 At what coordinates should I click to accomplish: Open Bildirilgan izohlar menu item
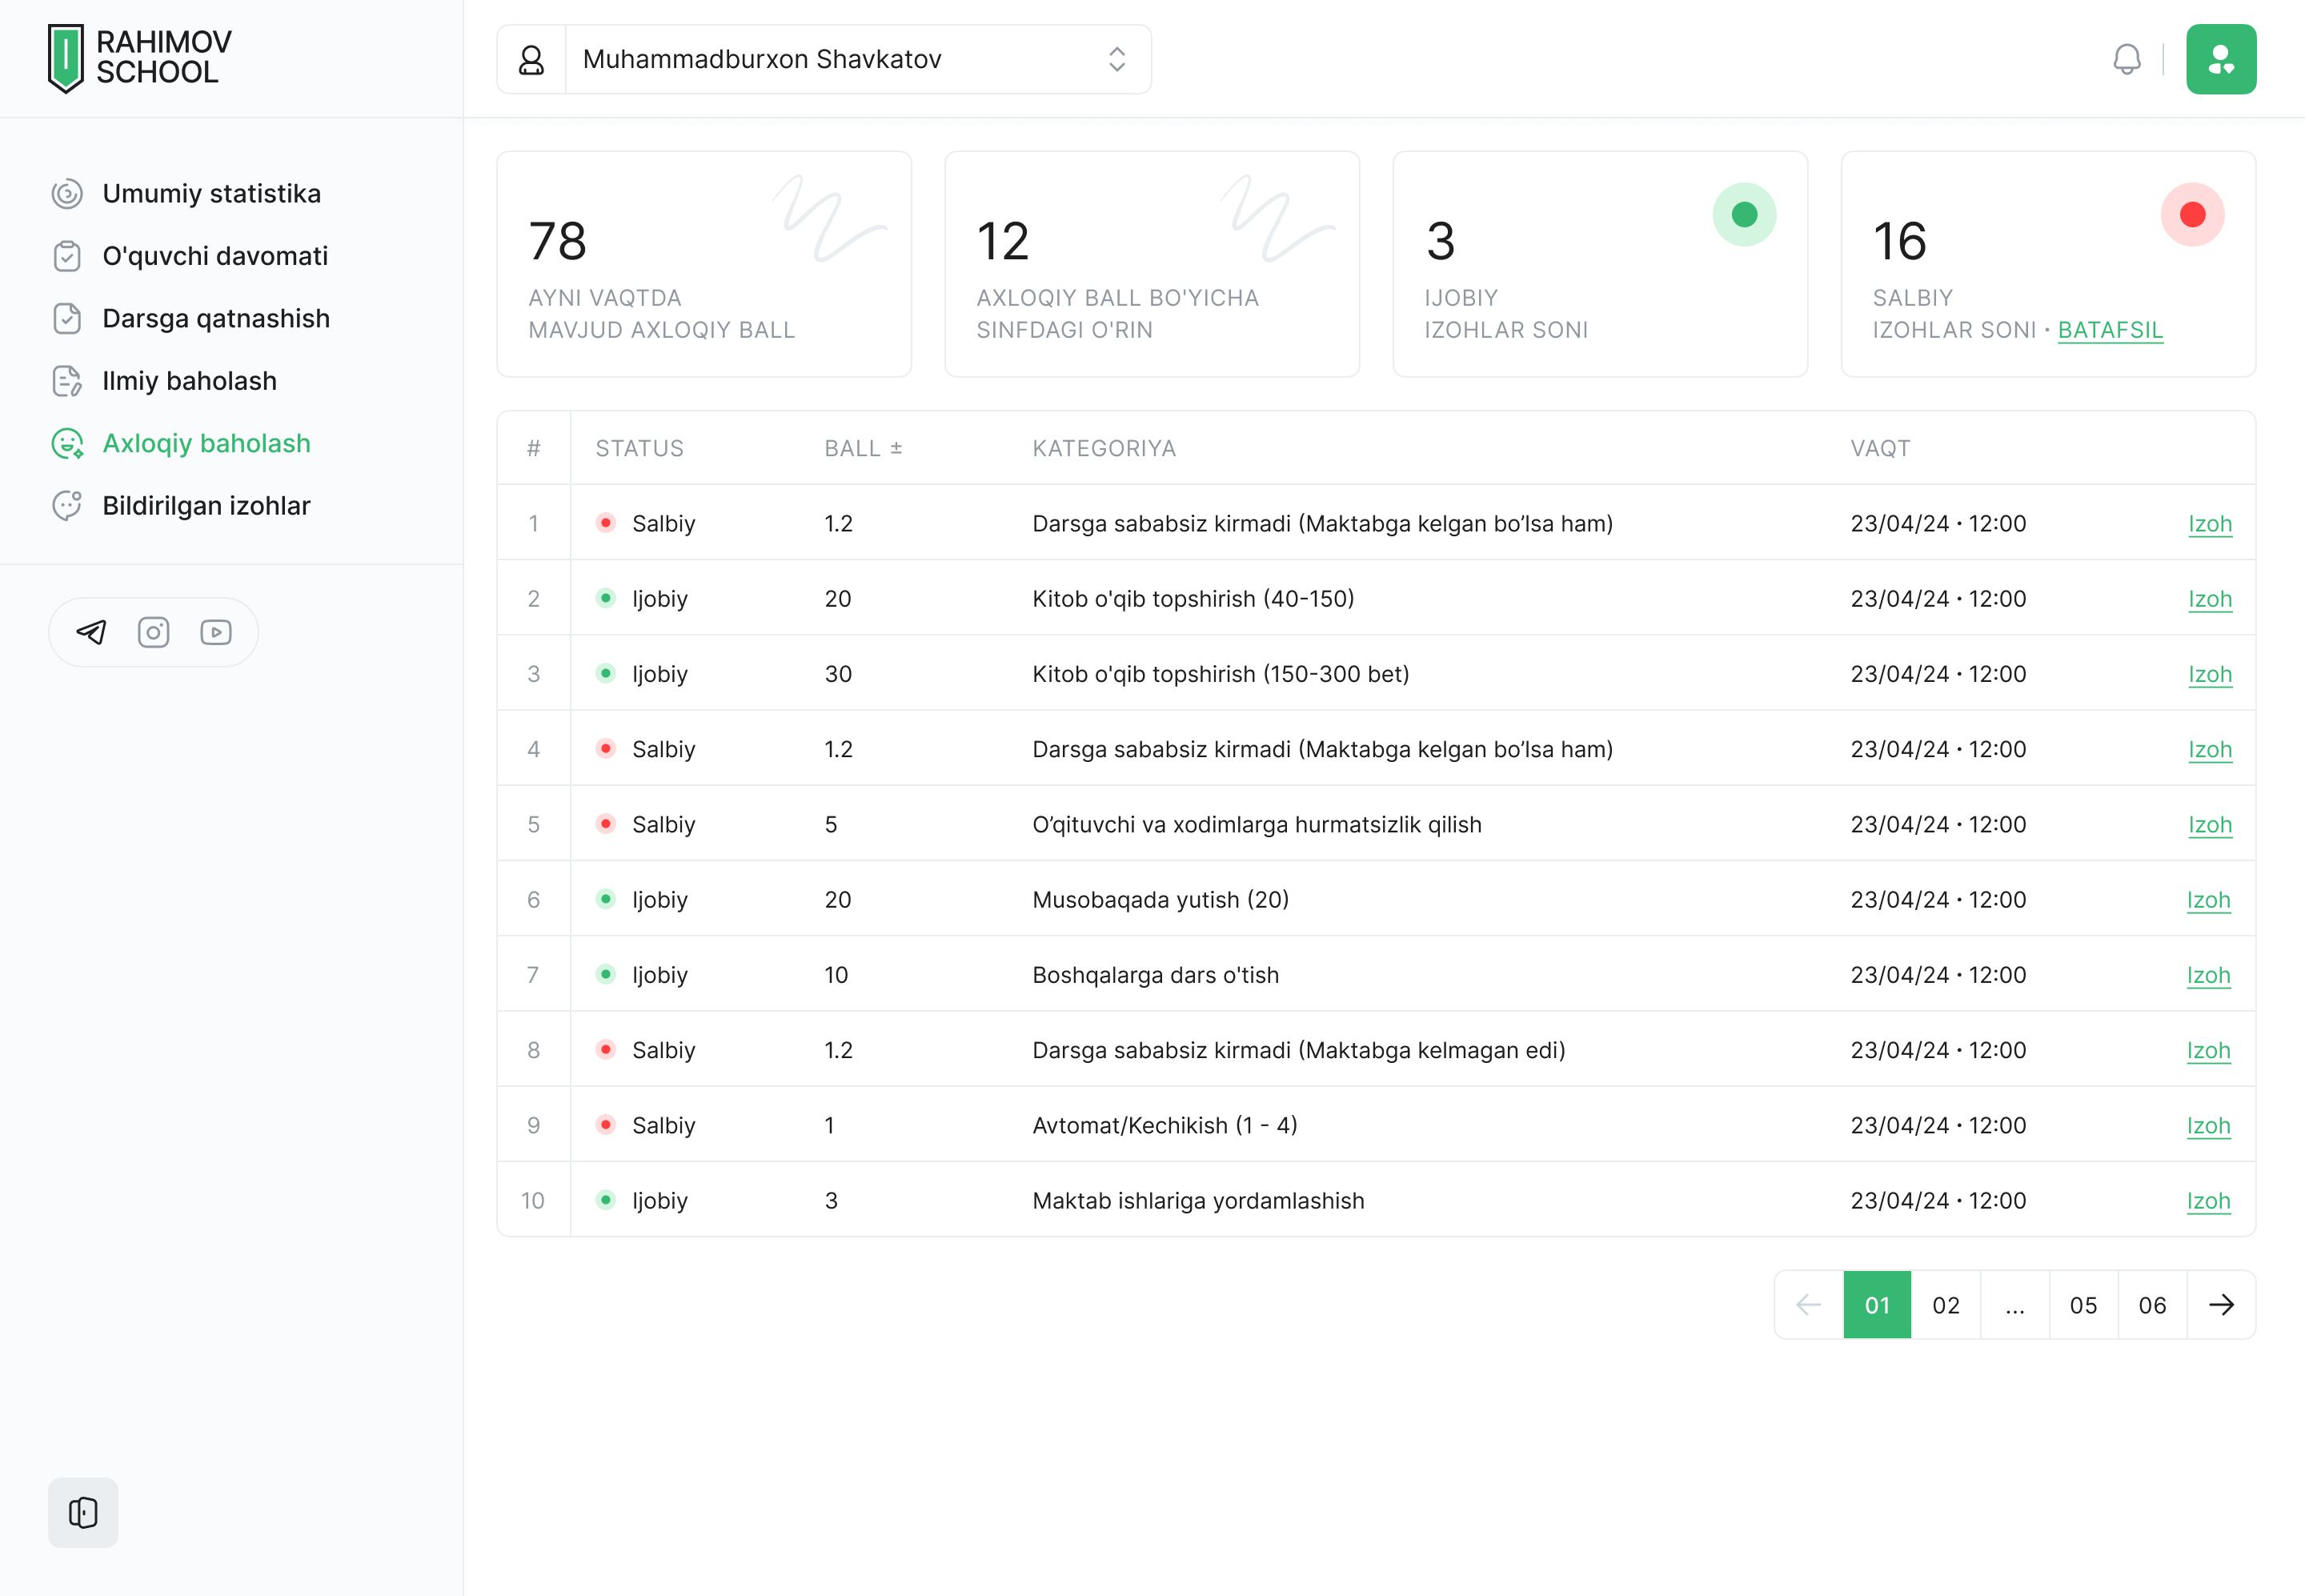click(206, 506)
